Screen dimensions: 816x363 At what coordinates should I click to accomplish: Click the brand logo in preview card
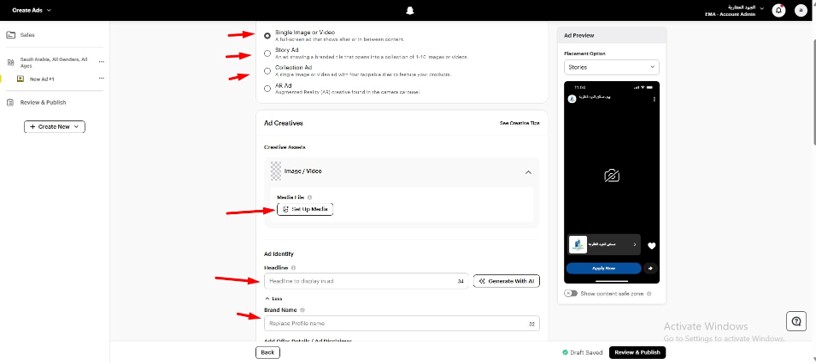578,244
